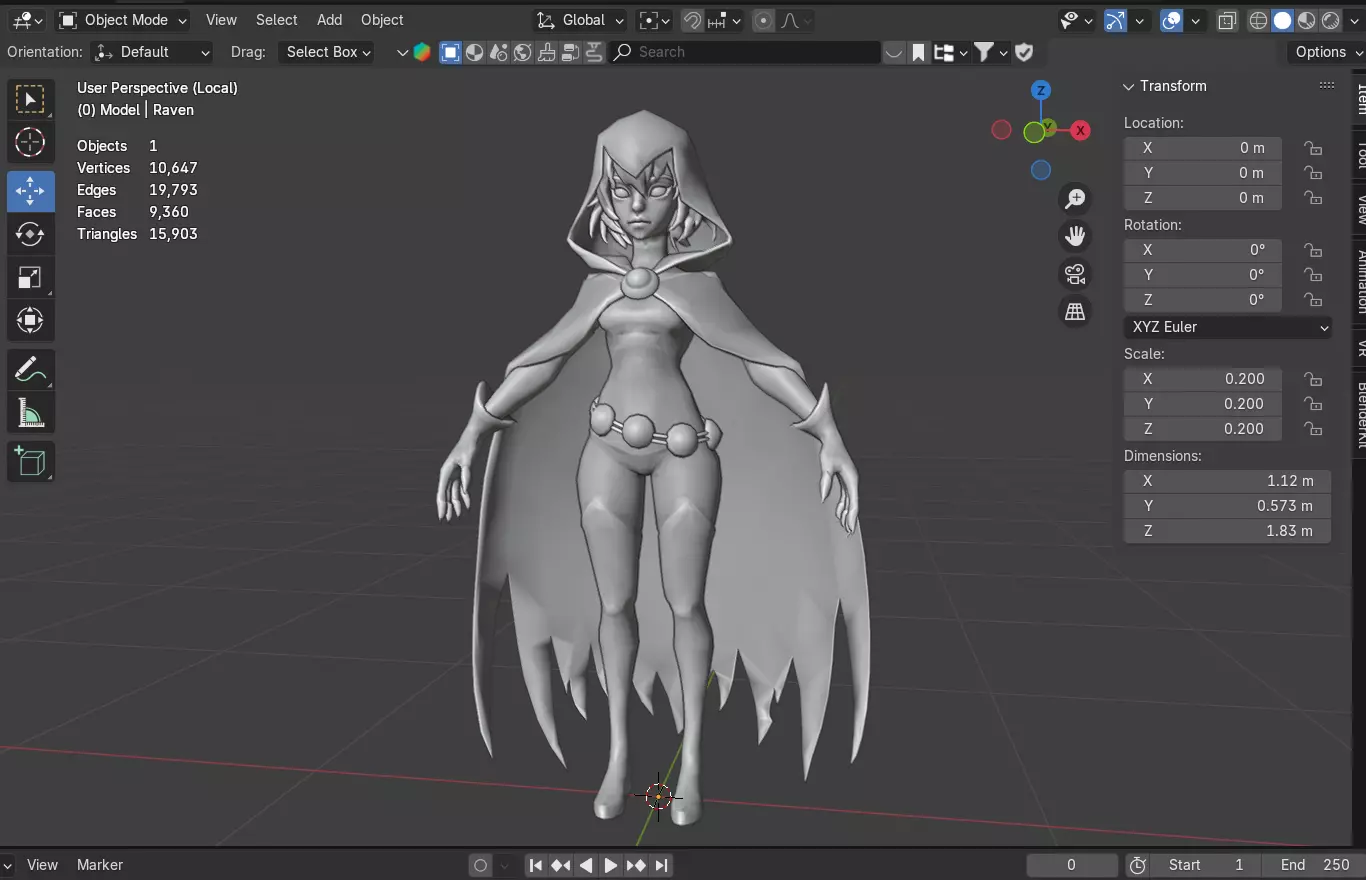Image resolution: width=1366 pixels, height=880 pixels.
Task: Toggle X-ray mode
Action: (x=1227, y=20)
